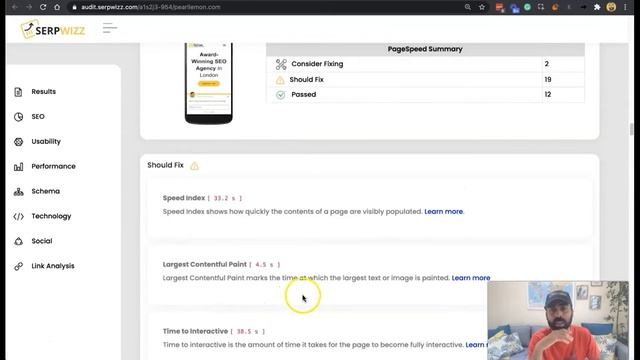Click the Passed row label

[304, 95]
